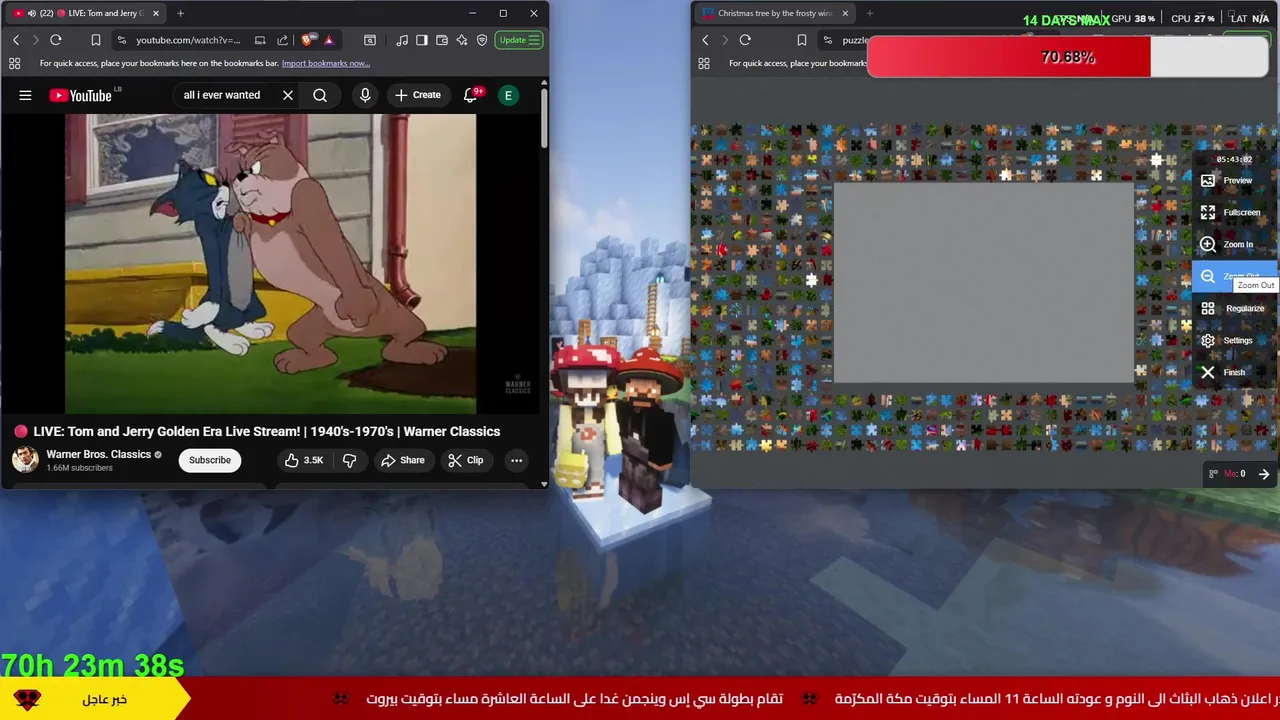Regularize the puzzle pieces
Image resolution: width=1280 pixels, height=720 pixels.
click(1235, 308)
